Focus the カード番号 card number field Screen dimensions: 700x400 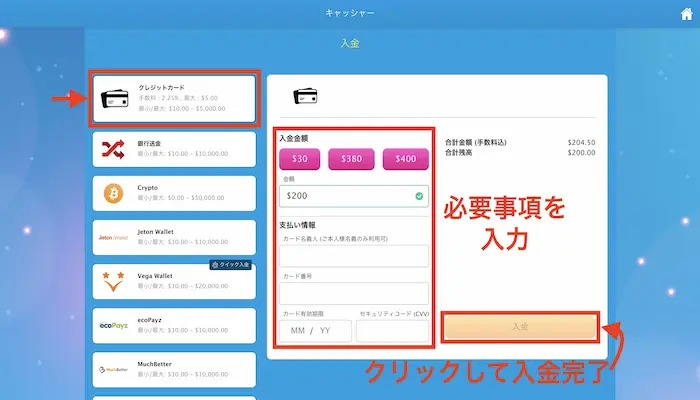(x=354, y=293)
